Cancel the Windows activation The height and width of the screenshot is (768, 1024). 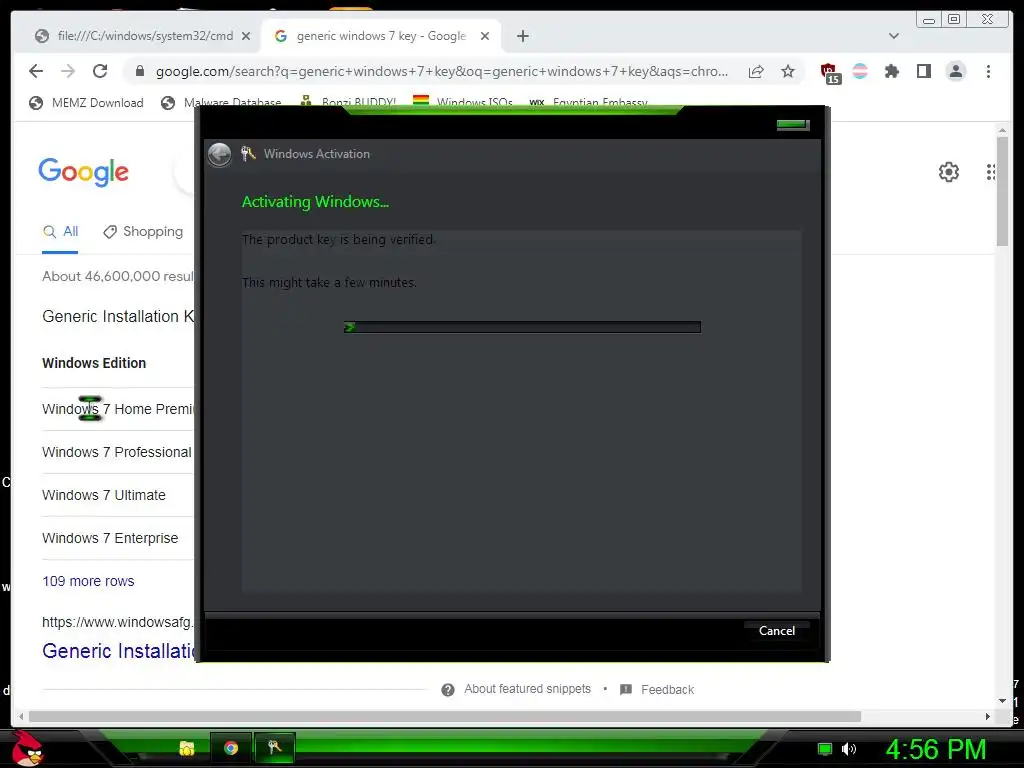(x=776, y=631)
